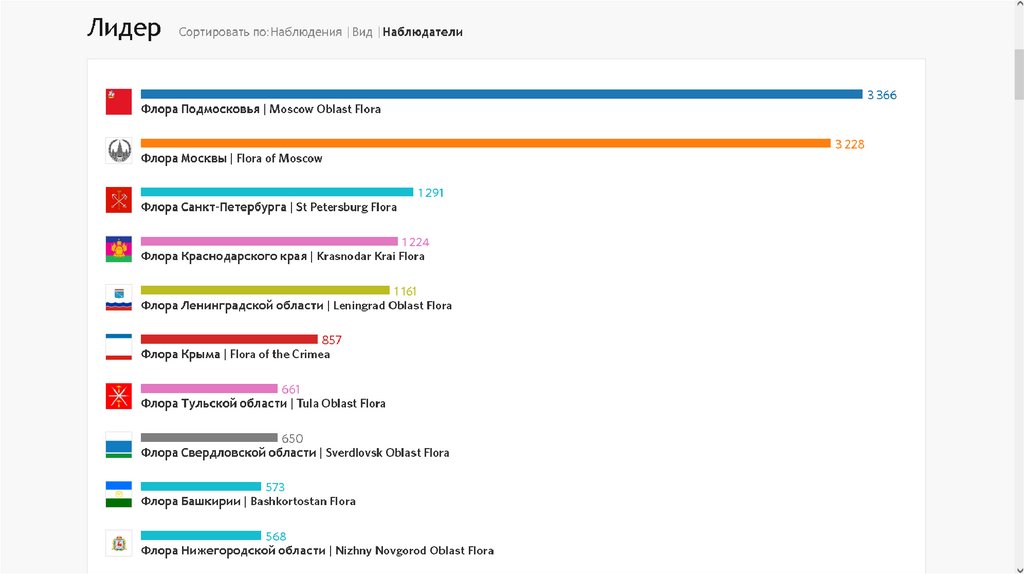The image size is (1024, 574).
Task: Click the value 661
Action: point(291,390)
